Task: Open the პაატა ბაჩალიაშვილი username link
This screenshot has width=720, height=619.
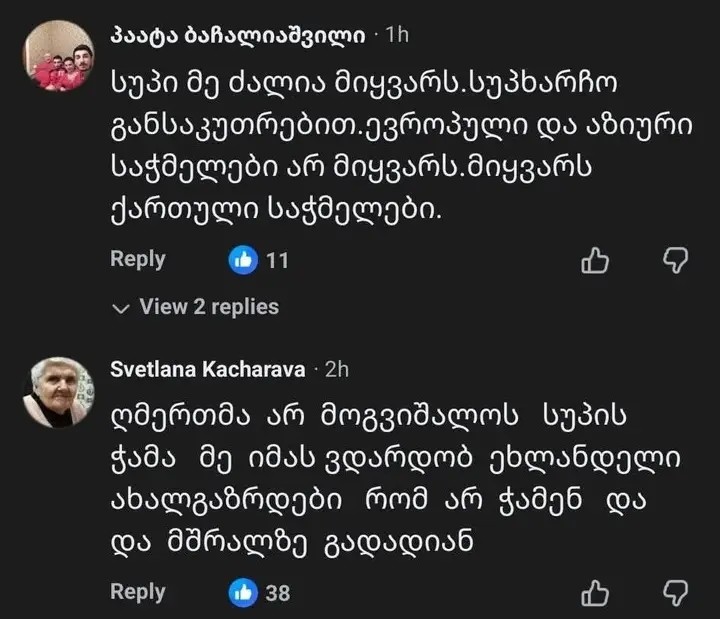Action: pyautogui.click(x=236, y=34)
